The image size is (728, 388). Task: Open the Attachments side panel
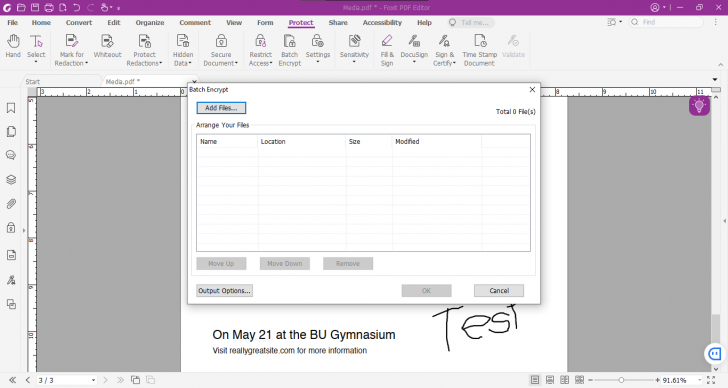click(11, 204)
